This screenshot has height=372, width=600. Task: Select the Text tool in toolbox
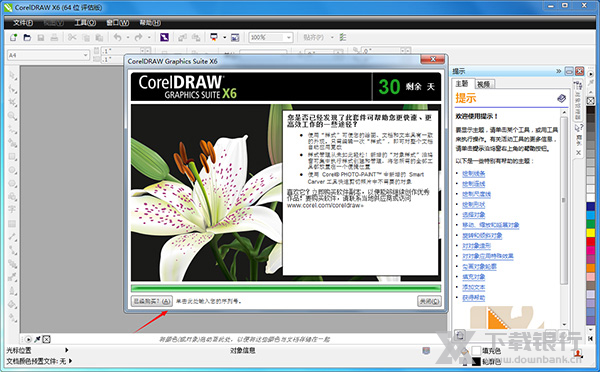pyautogui.click(x=13, y=210)
